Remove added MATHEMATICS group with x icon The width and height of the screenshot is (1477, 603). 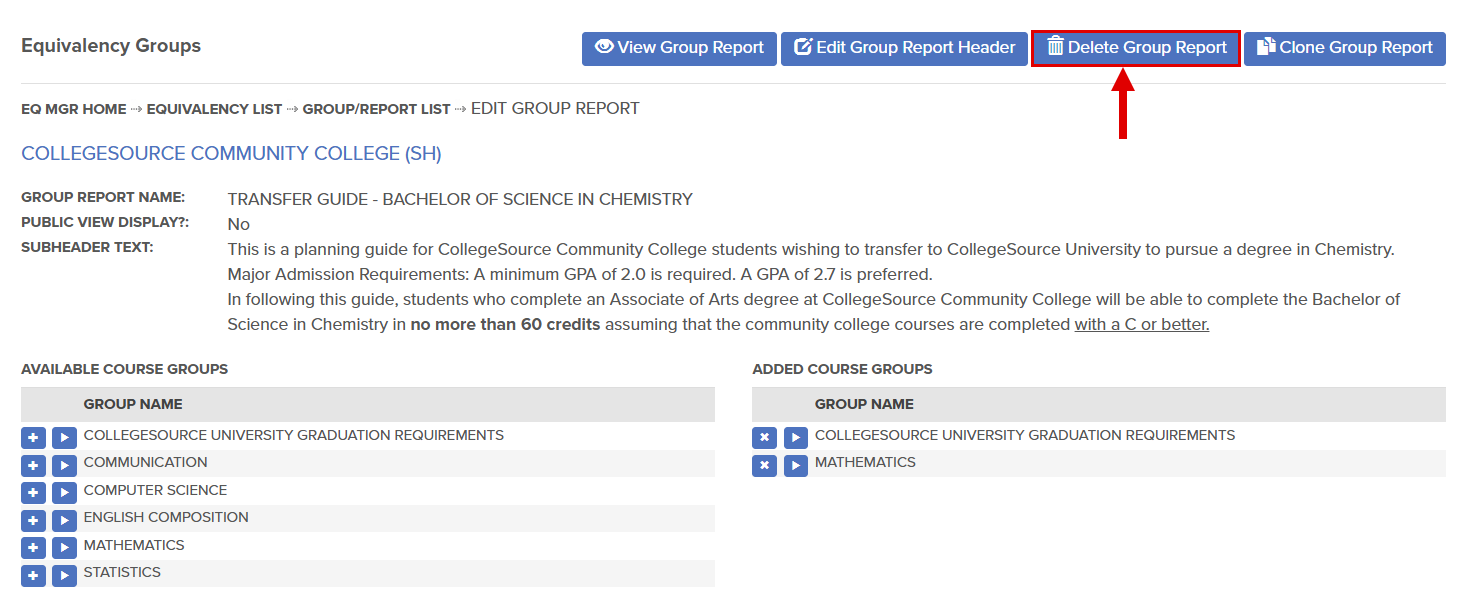(764, 465)
